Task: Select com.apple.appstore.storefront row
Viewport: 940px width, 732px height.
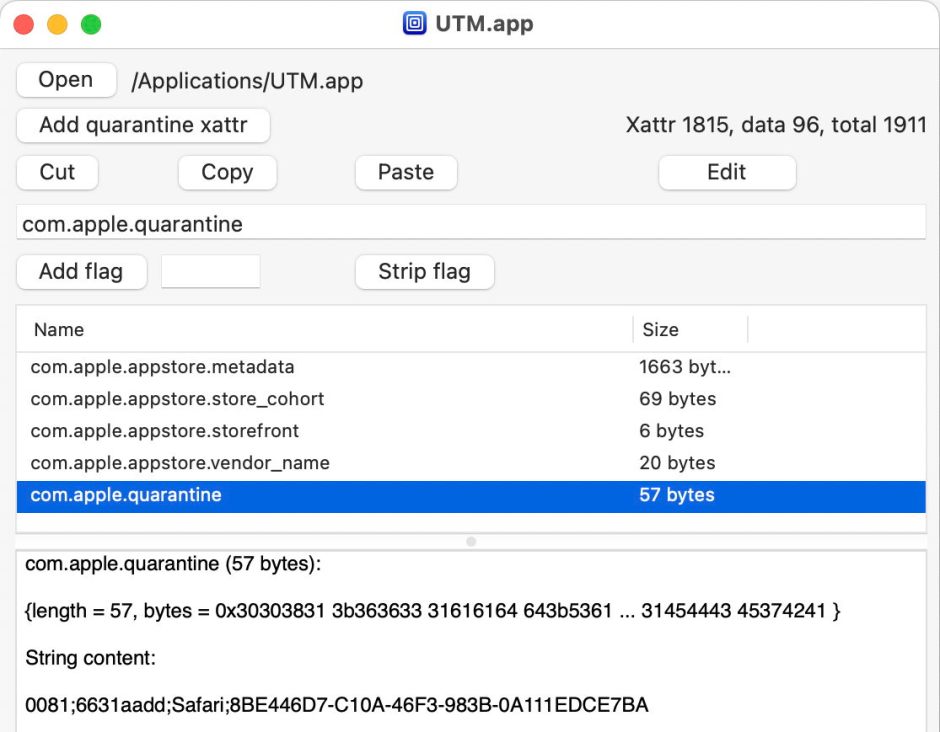Action: point(471,431)
